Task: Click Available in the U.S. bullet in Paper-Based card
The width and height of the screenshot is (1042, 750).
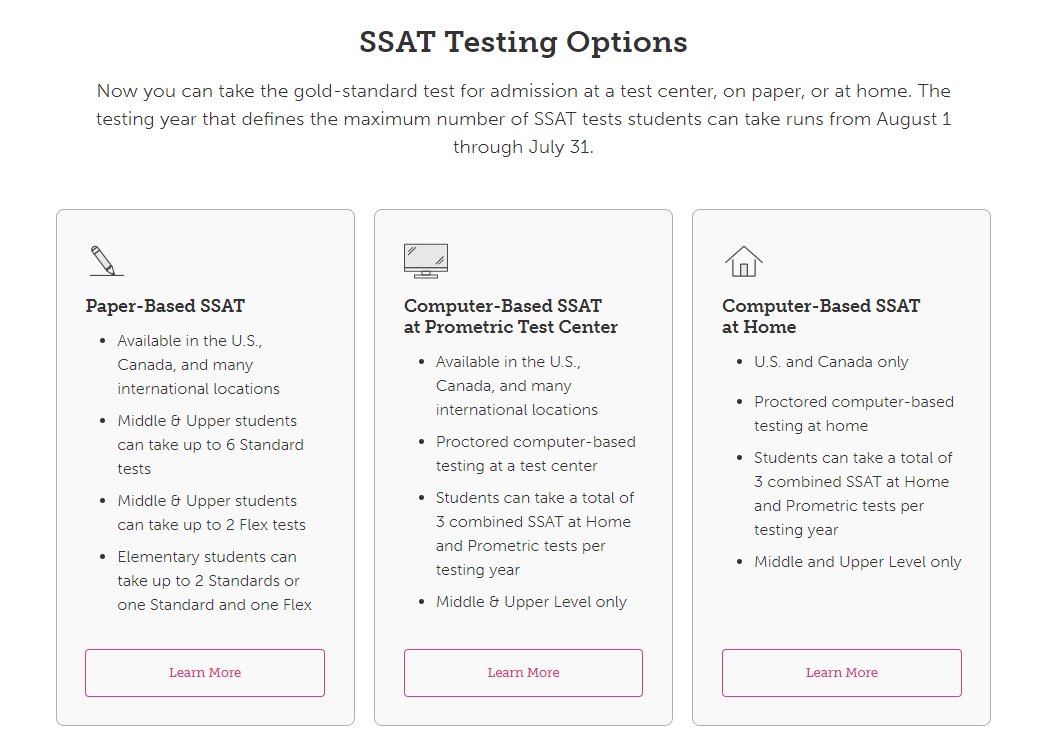Action: pos(198,365)
